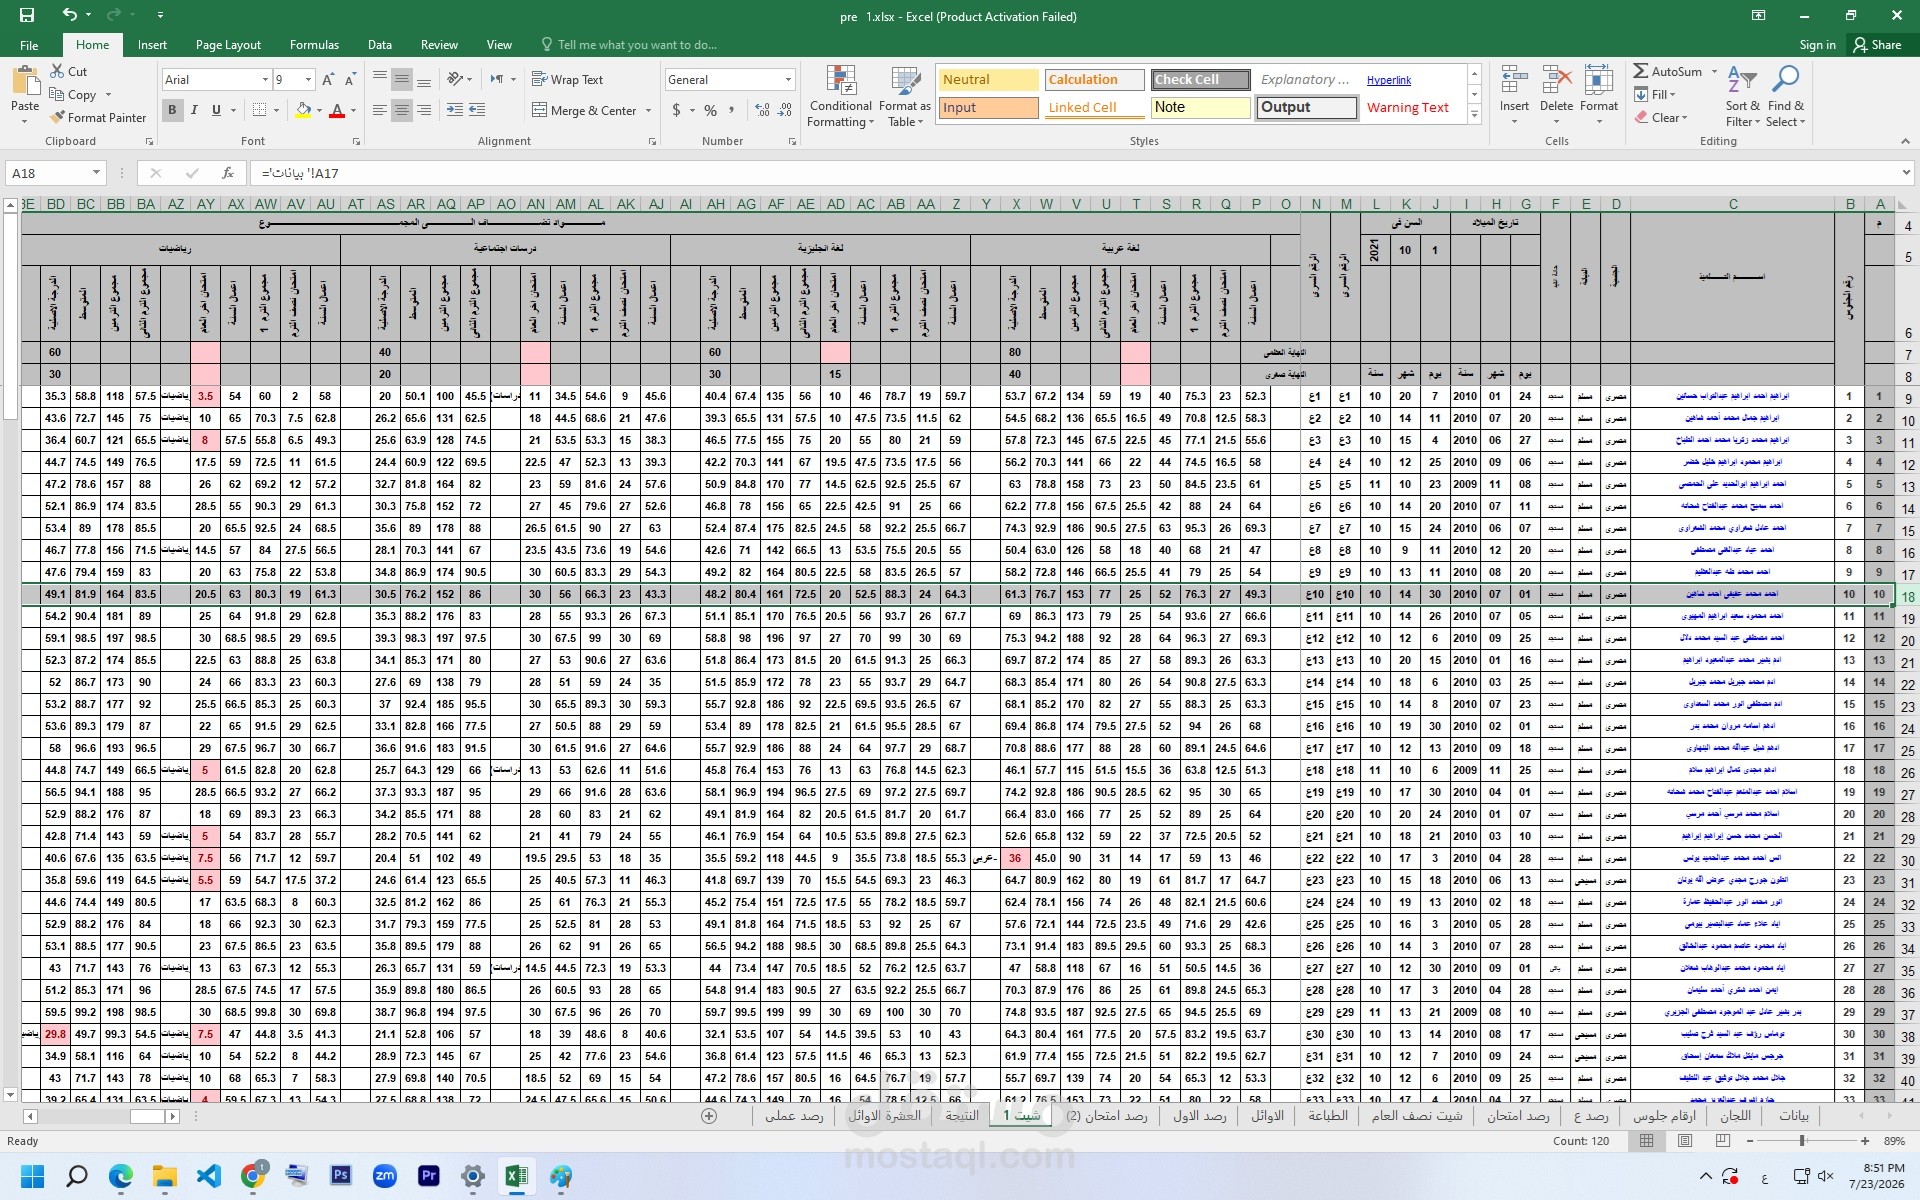Decrease font size with the smaller A icon
This screenshot has width=1920, height=1200.
coord(351,80)
